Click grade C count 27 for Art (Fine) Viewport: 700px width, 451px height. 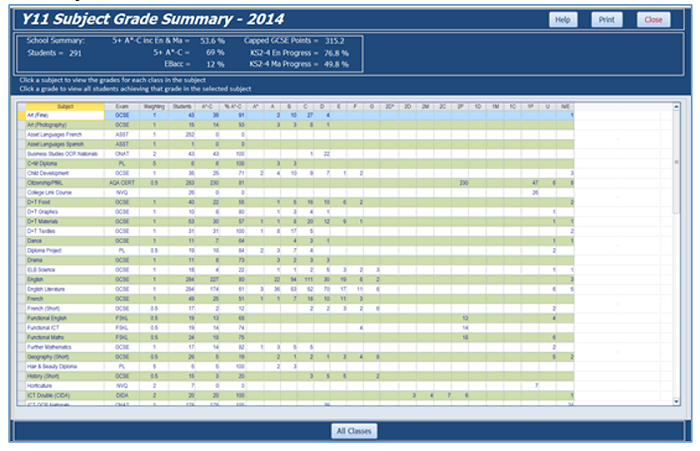(x=306, y=115)
